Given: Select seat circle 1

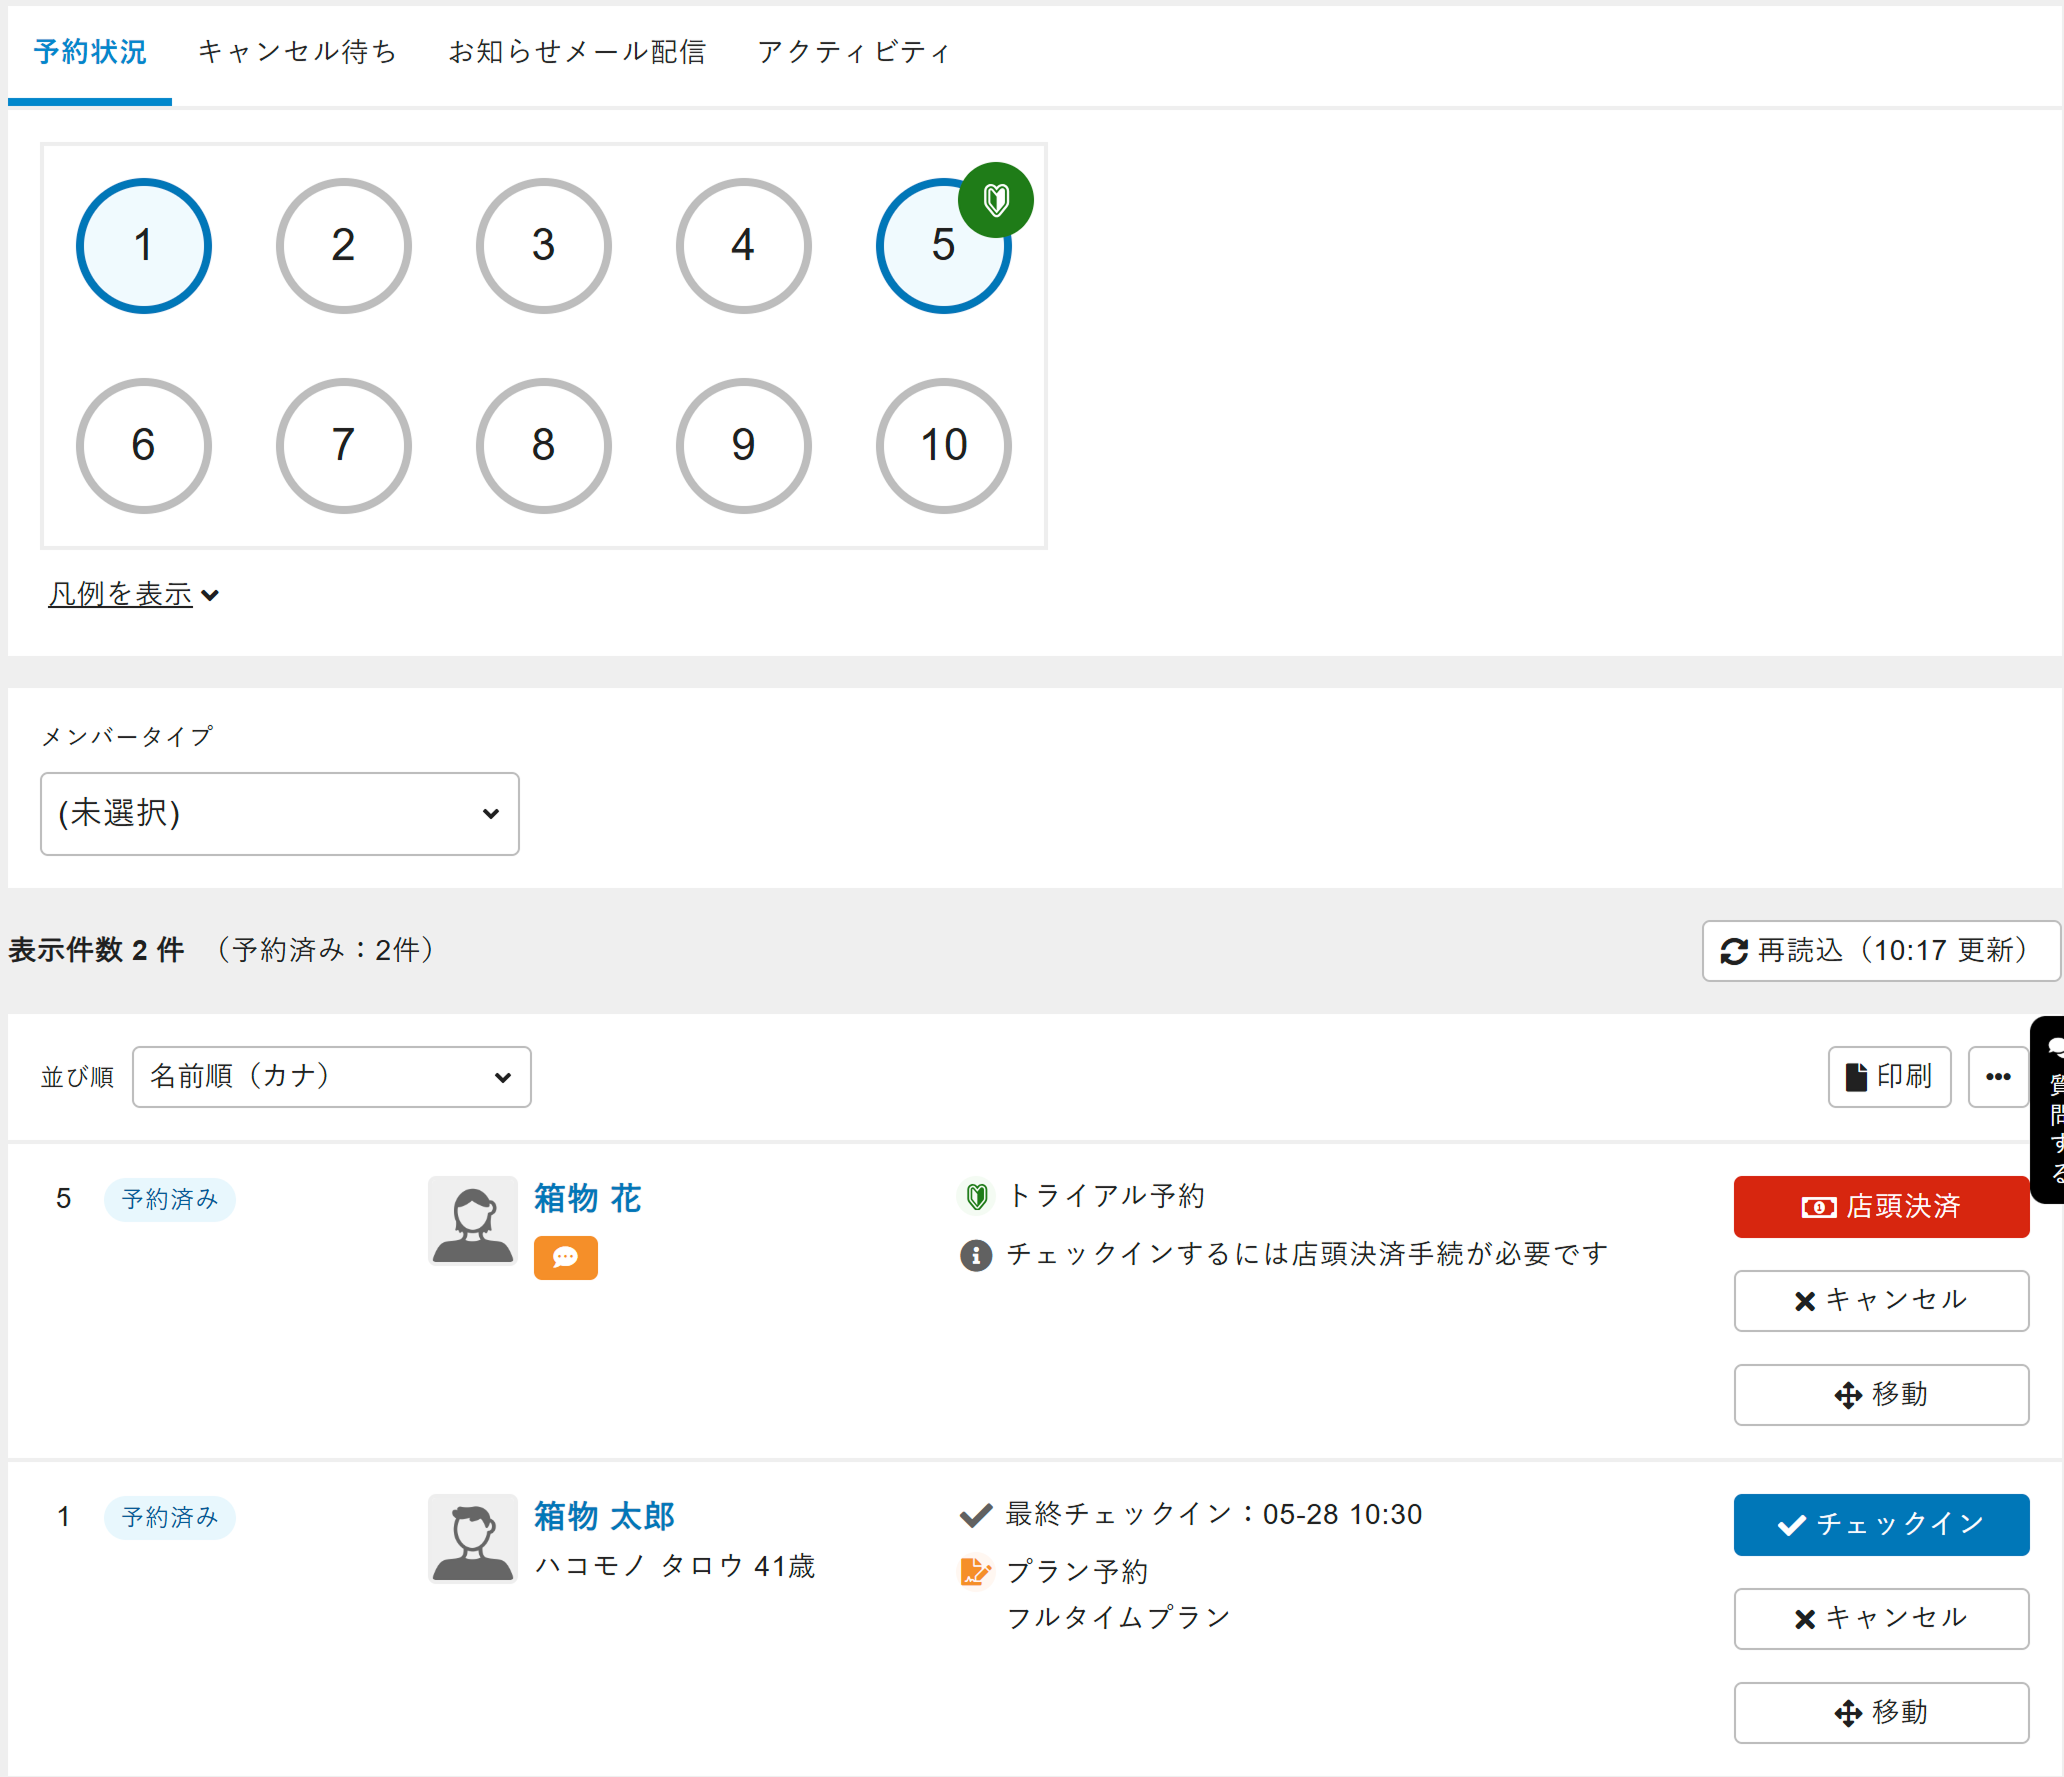Looking at the screenshot, I should pyautogui.click(x=144, y=246).
